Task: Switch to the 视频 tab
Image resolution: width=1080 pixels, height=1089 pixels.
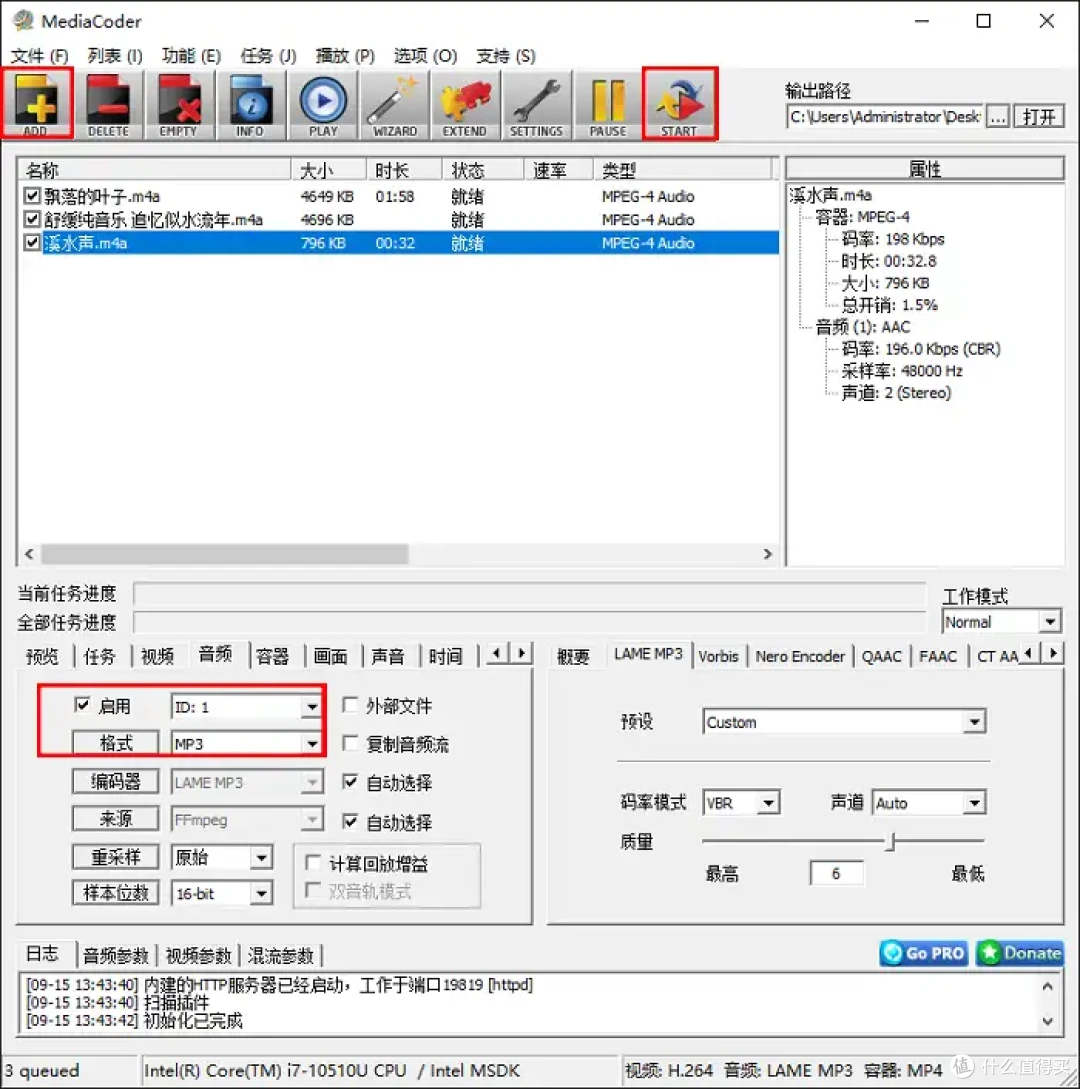Action: pyautogui.click(x=158, y=656)
